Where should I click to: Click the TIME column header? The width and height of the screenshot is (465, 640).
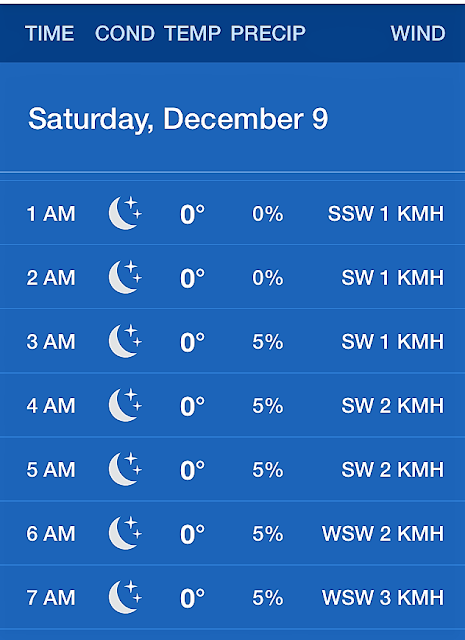pos(49,33)
